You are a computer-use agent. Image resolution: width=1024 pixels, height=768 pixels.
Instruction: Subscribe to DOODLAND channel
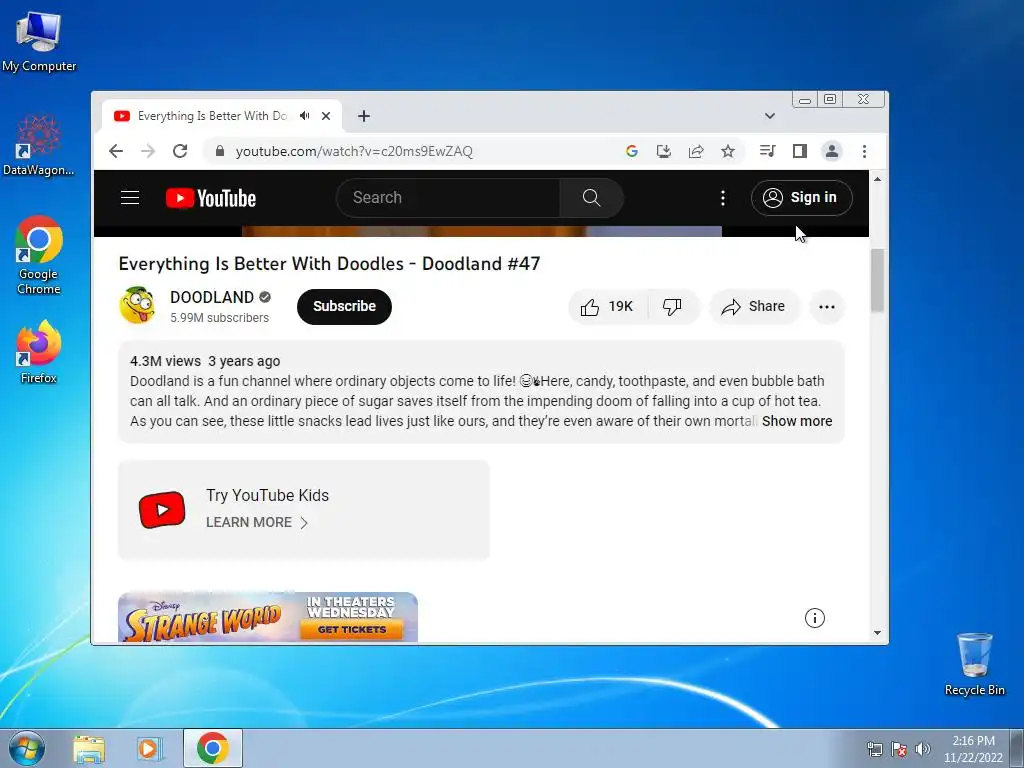(344, 307)
